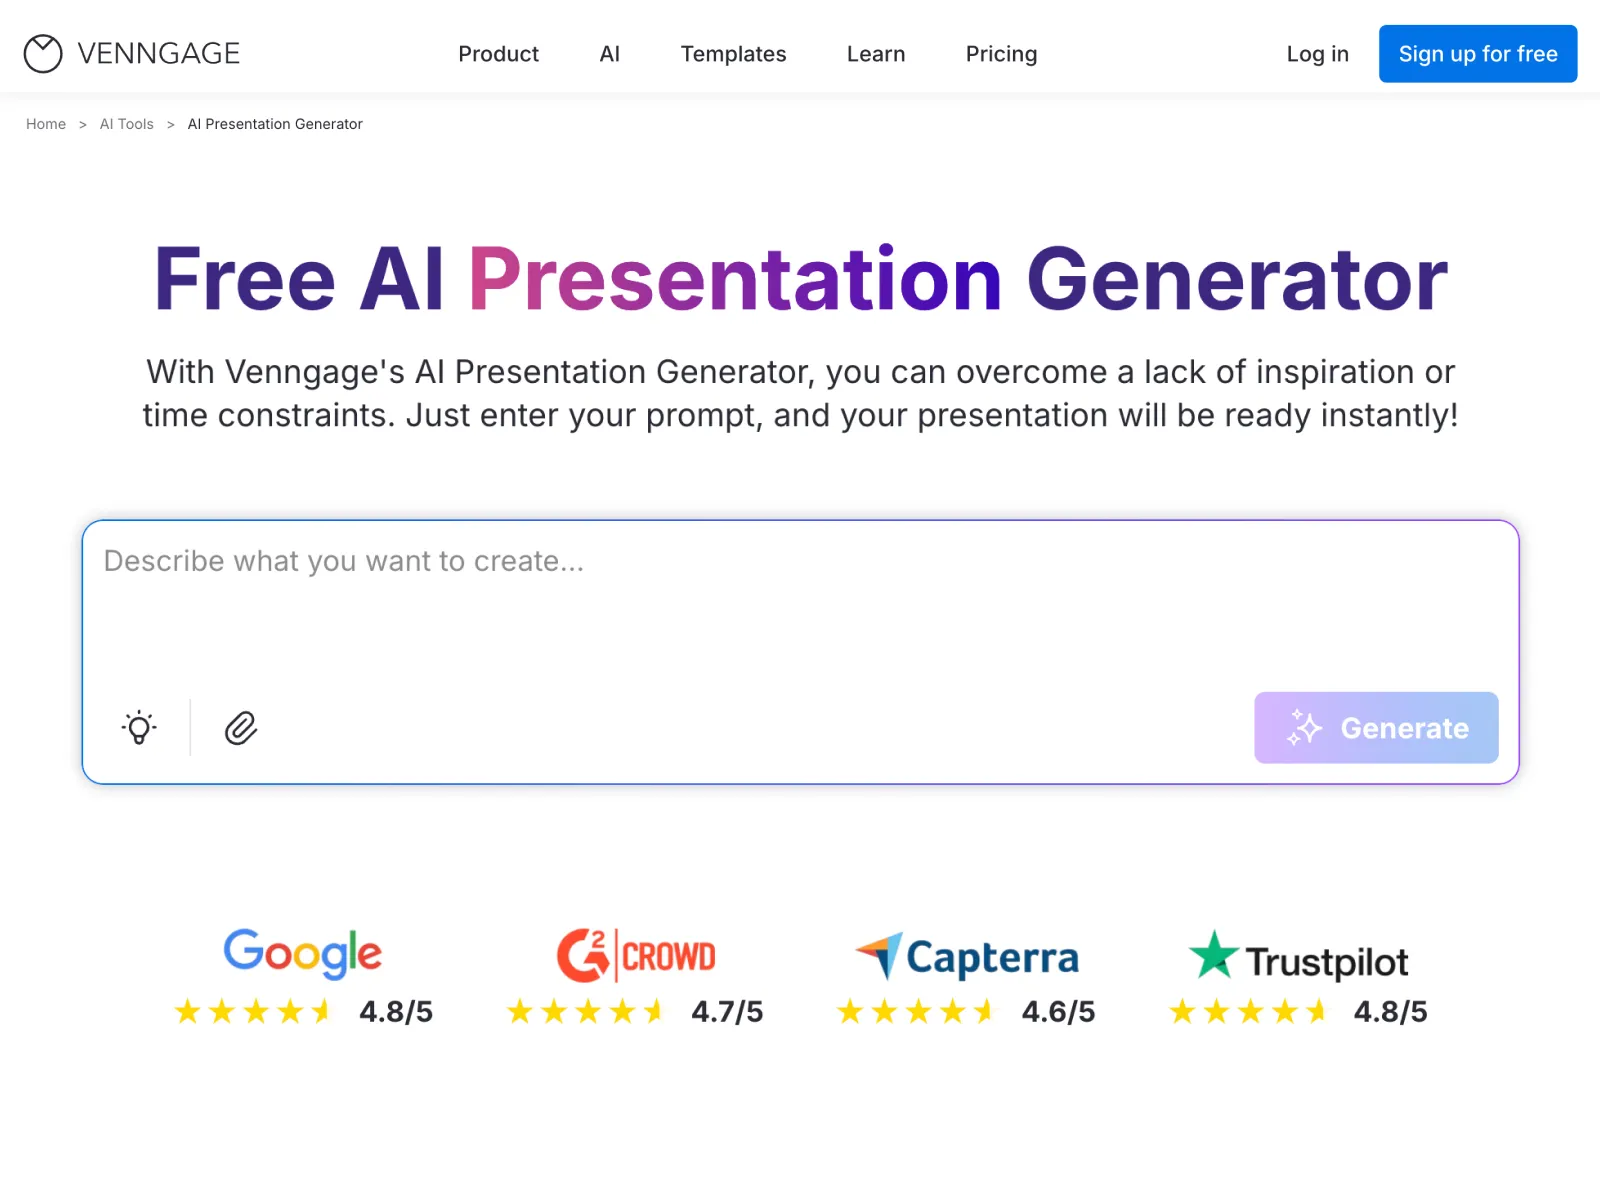Viewport: 1600px width, 1200px height.
Task: Navigate to Home via breadcrumb
Action: (x=46, y=124)
